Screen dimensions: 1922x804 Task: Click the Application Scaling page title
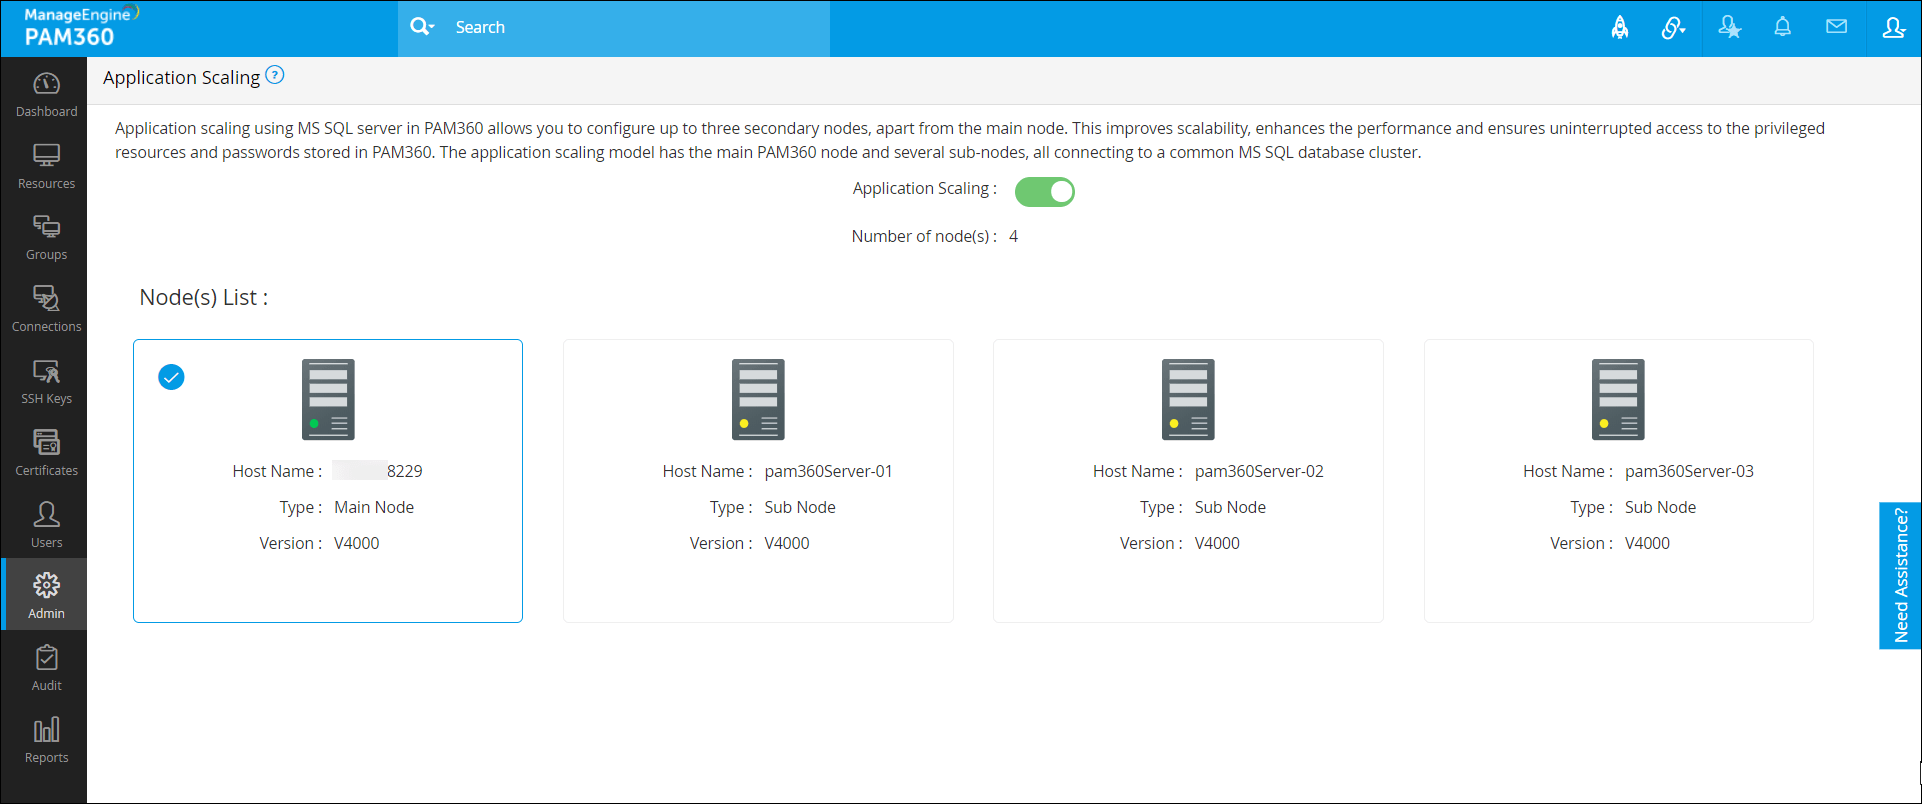point(181,78)
